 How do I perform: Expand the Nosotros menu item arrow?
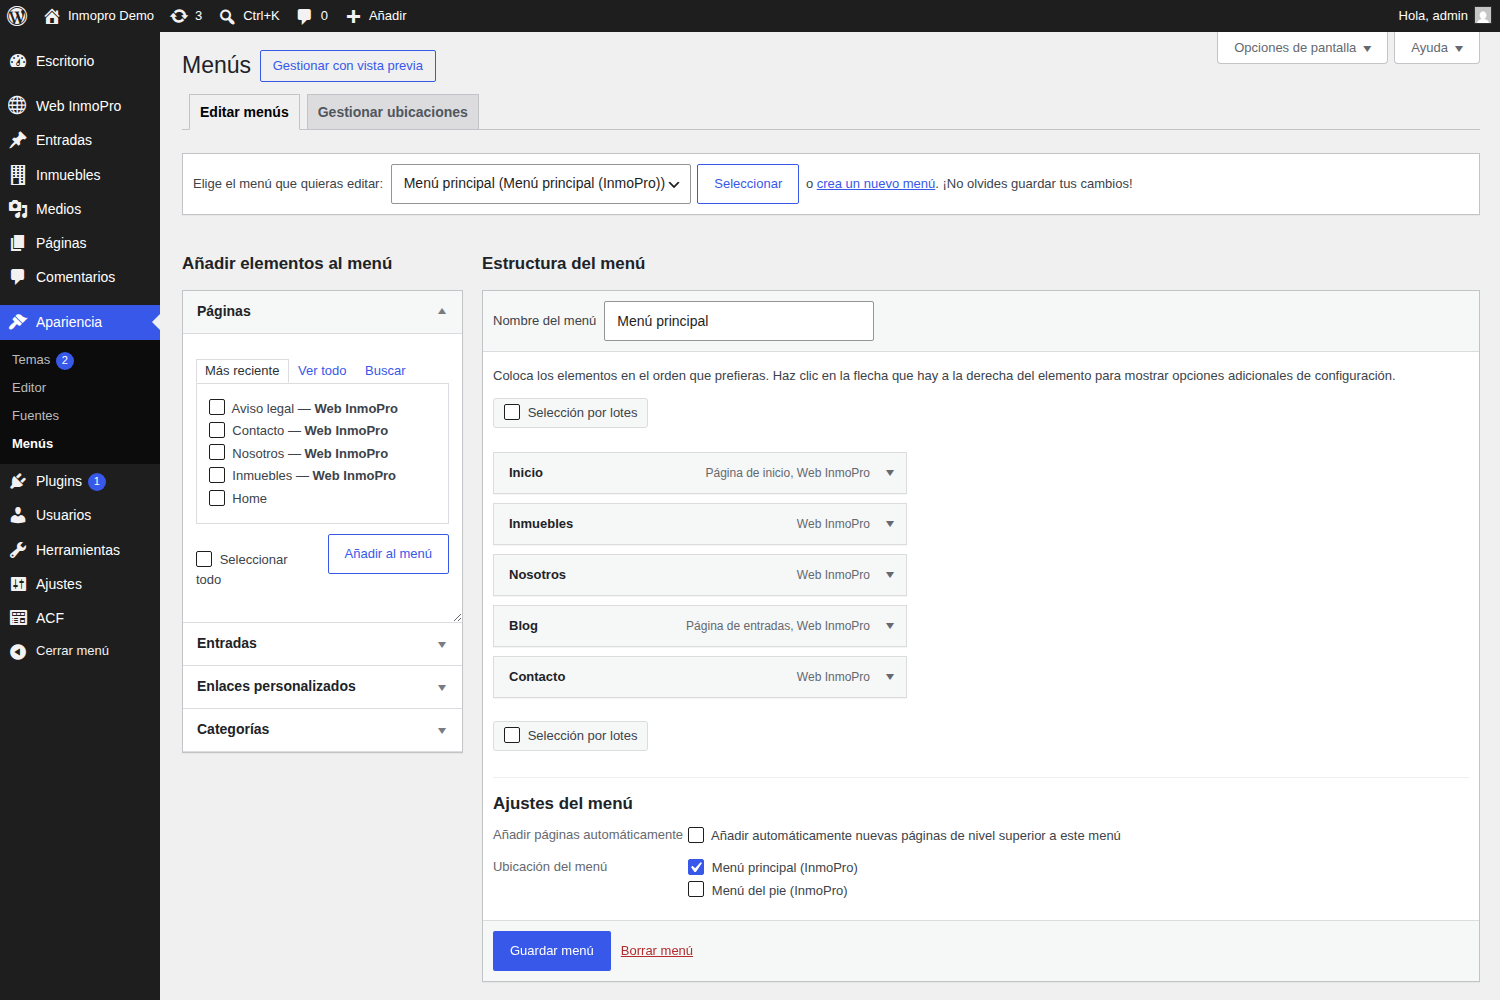click(890, 575)
